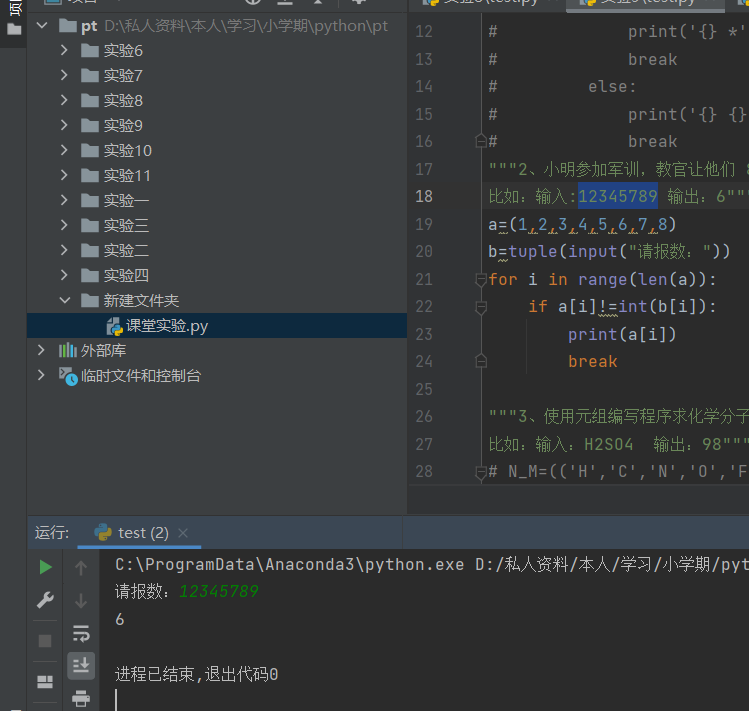The height and width of the screenshot is (711, 749).
Task: Click fold marker at line 22
Action: pos(481,307)
